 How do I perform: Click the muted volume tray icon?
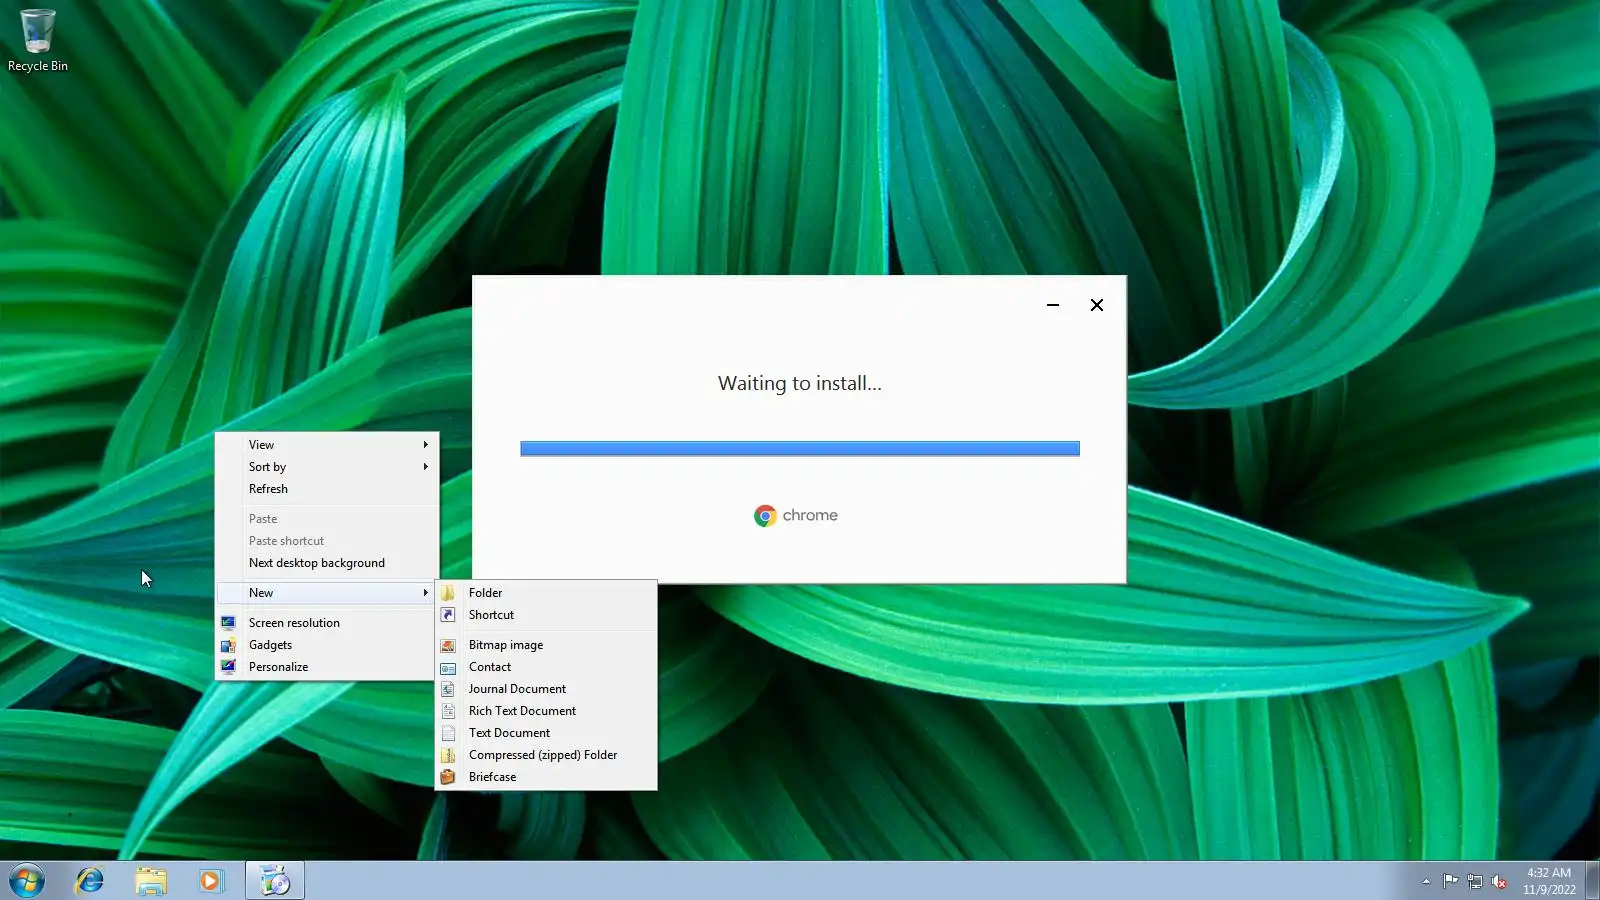point(1499,881)
